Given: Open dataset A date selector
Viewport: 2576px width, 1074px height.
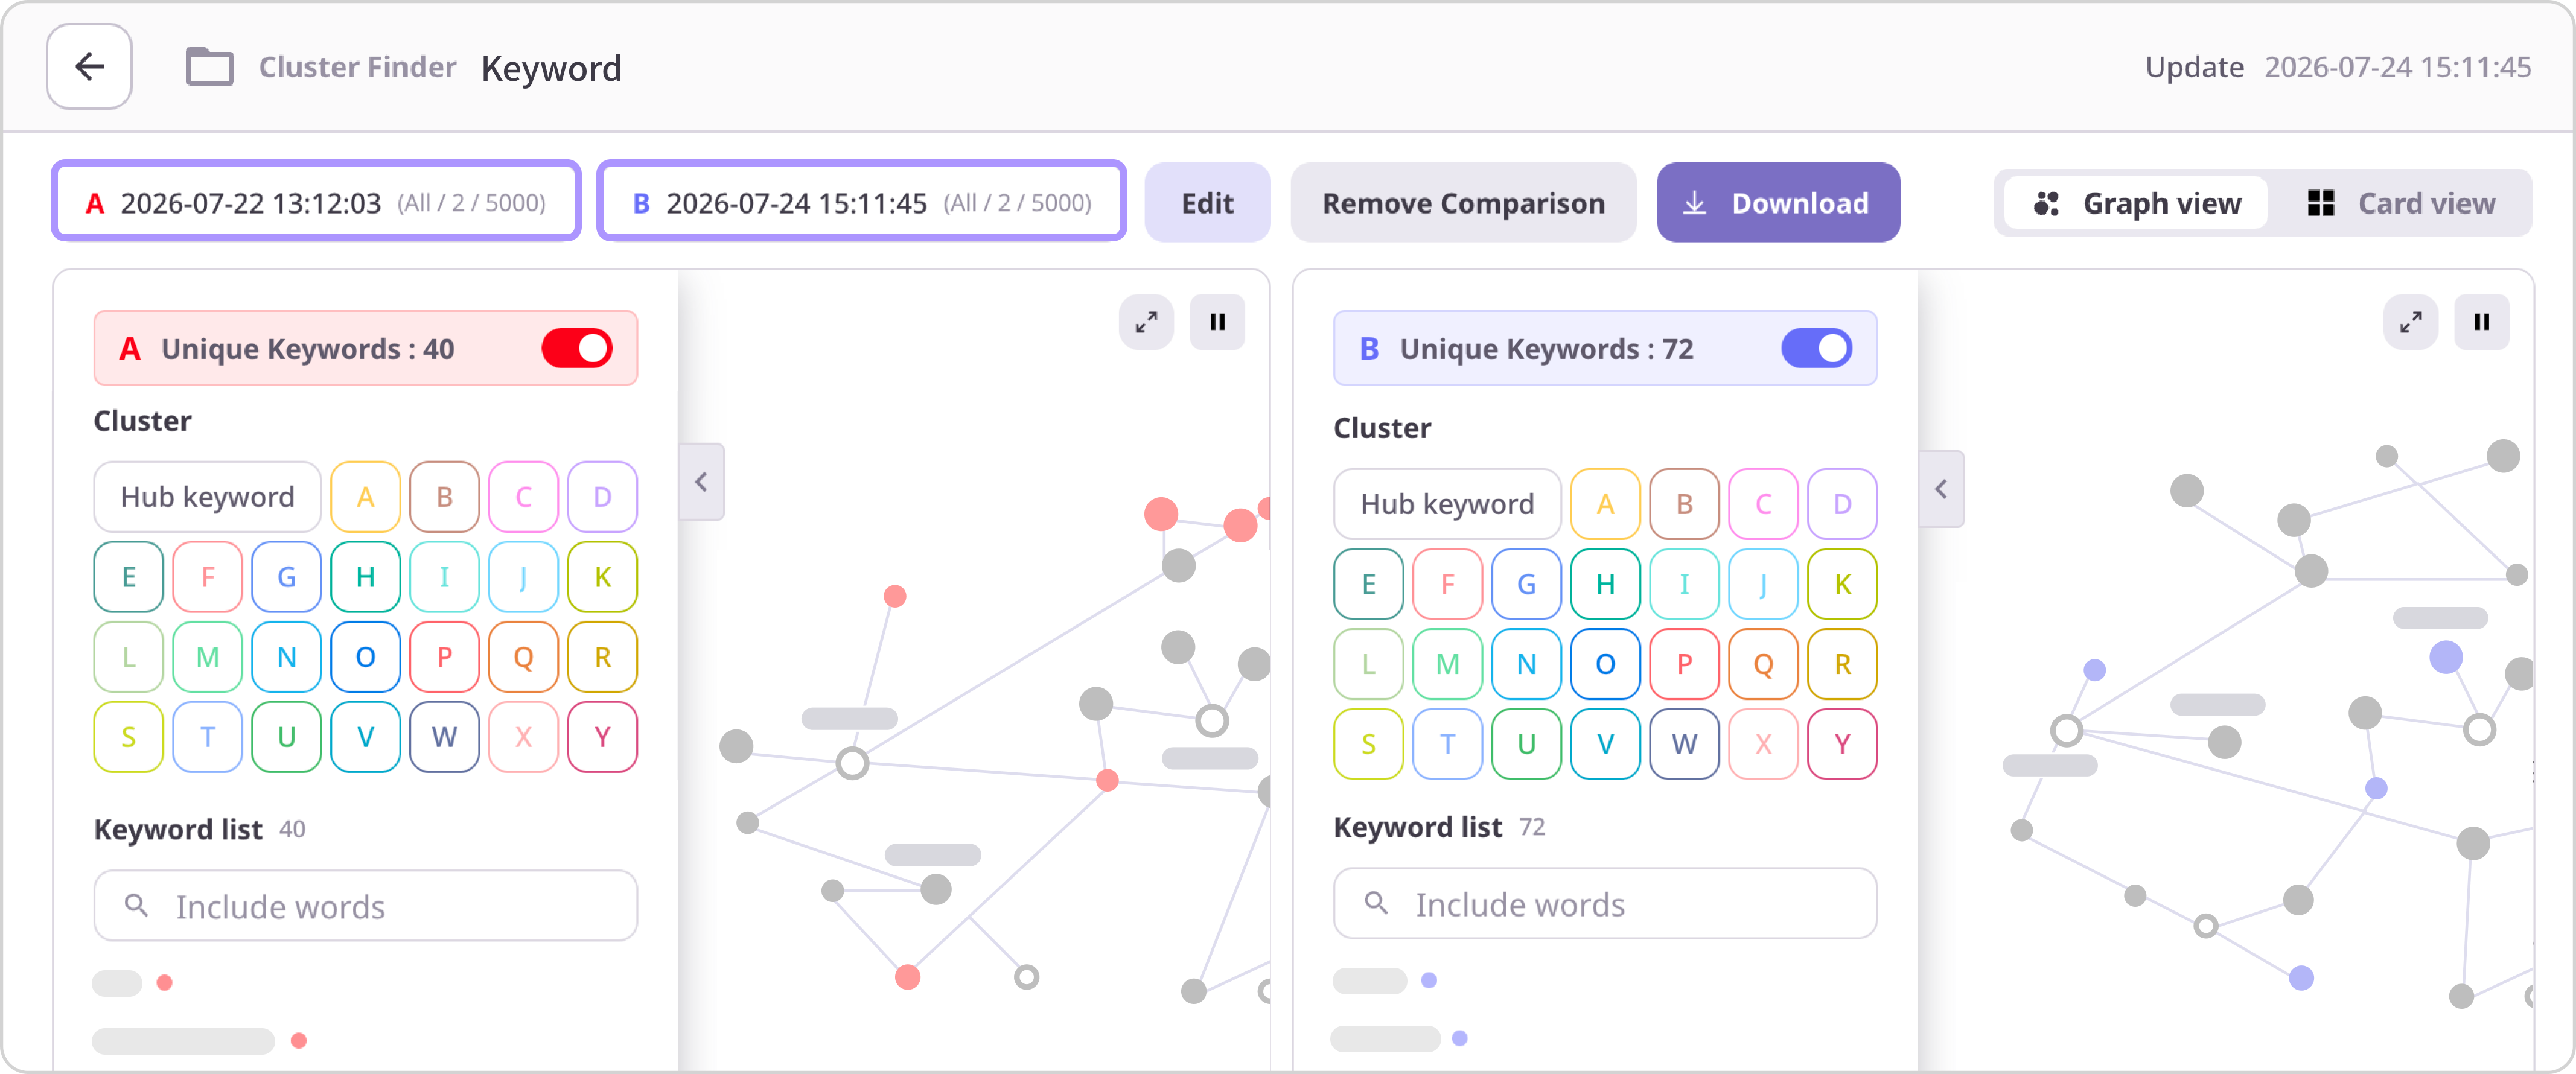Looking at the screenshot, I should (316, 202).
